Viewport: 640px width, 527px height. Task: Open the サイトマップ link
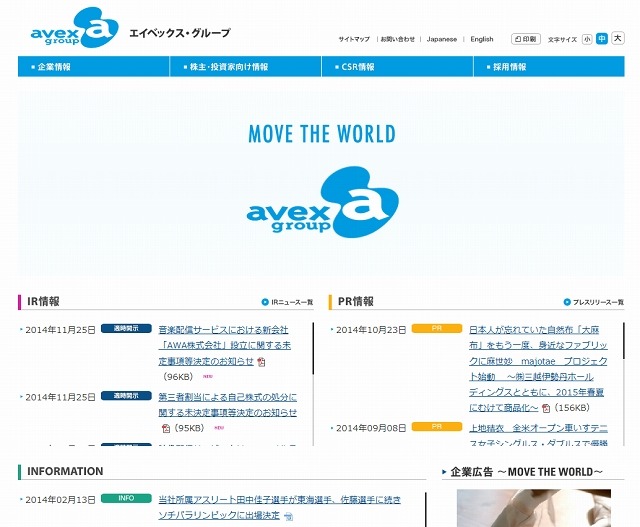coord(354,39)
